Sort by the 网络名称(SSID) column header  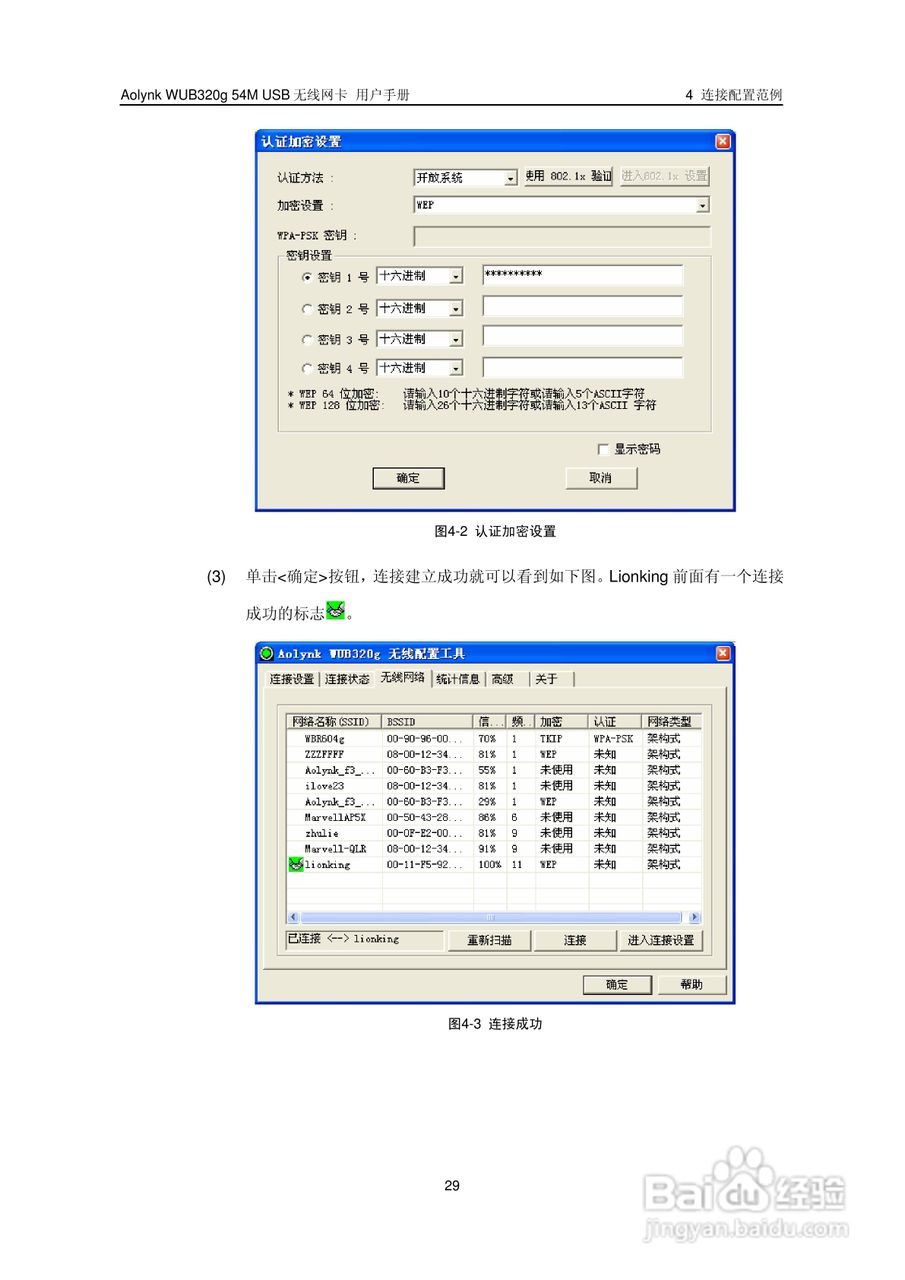(x=335, y=721)
